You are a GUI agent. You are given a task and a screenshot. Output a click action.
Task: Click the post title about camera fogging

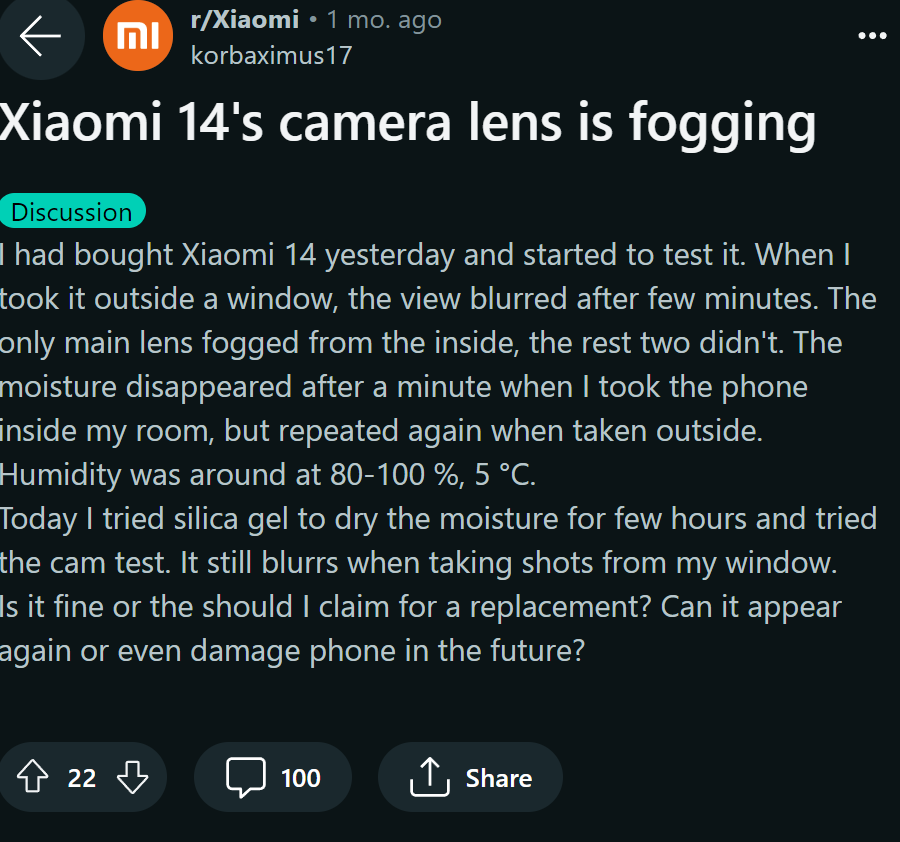click(x=407, y=124)
